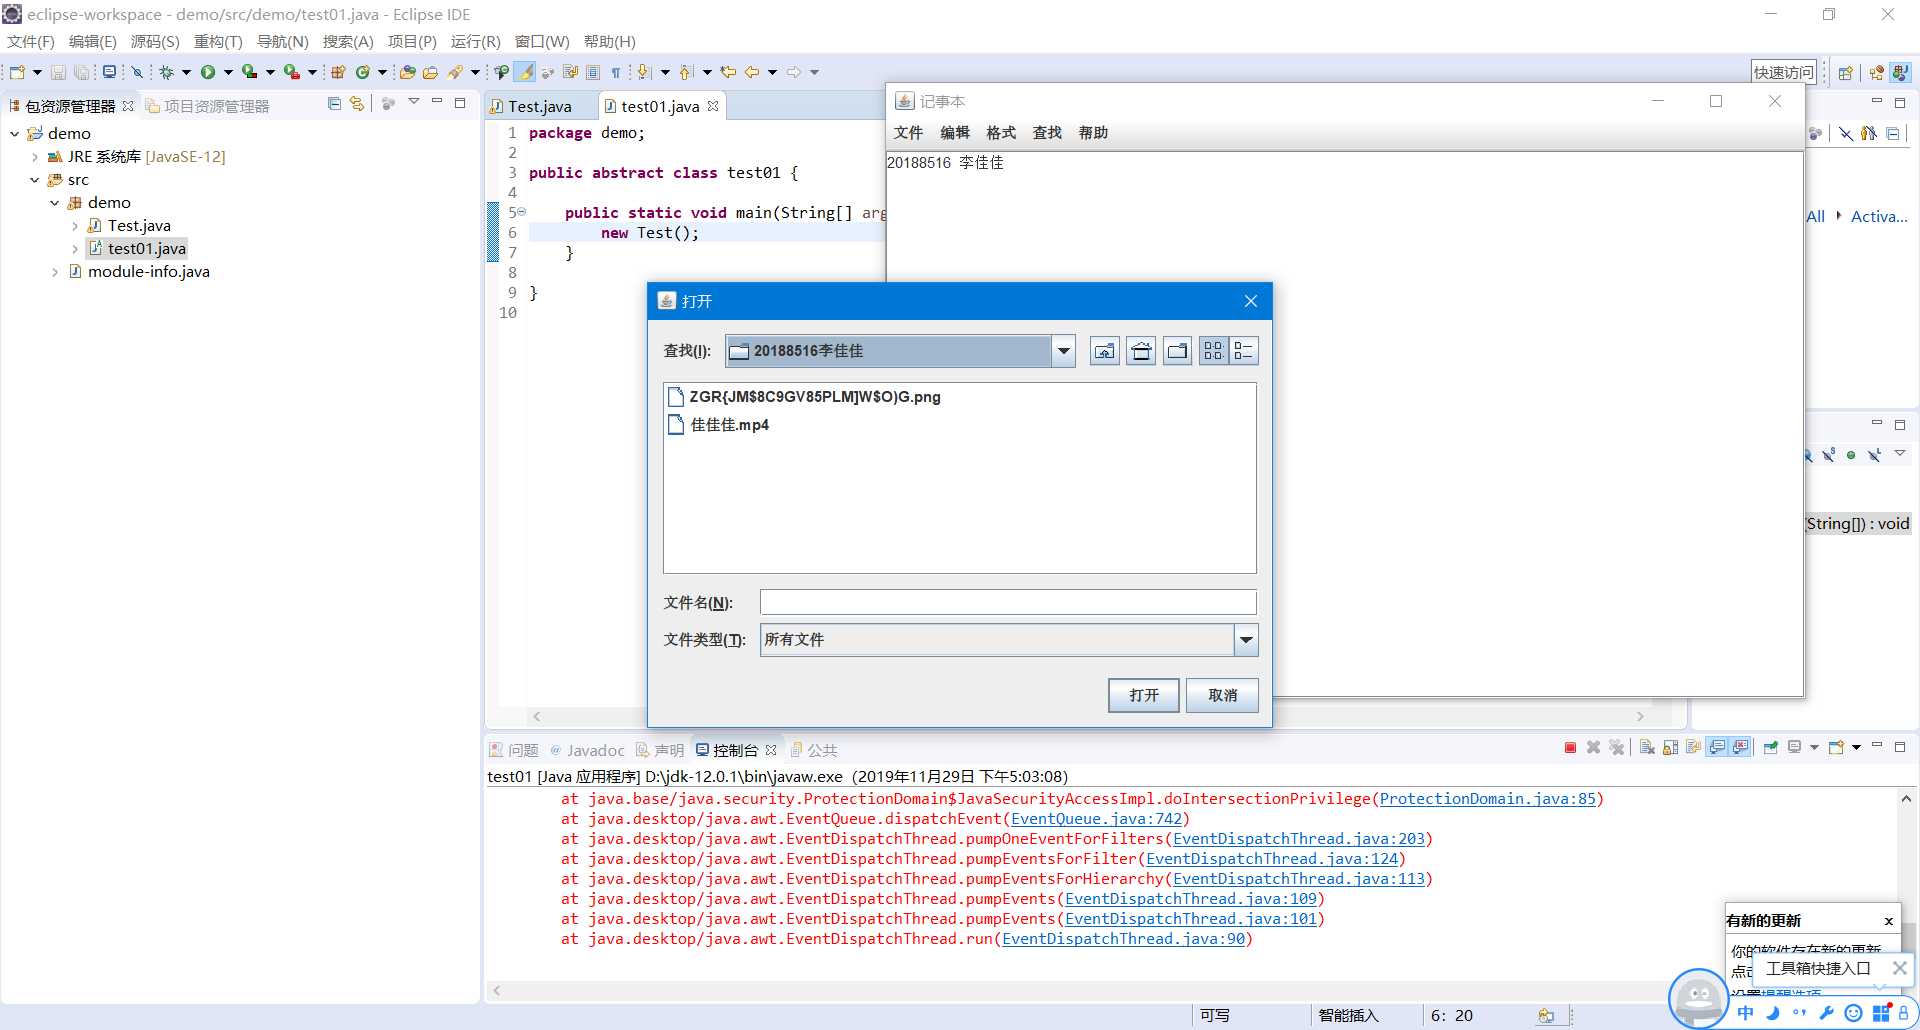
Task: Open the Debug button dropdown arrow
Action: pyautogui.click(x=186, y=72)
